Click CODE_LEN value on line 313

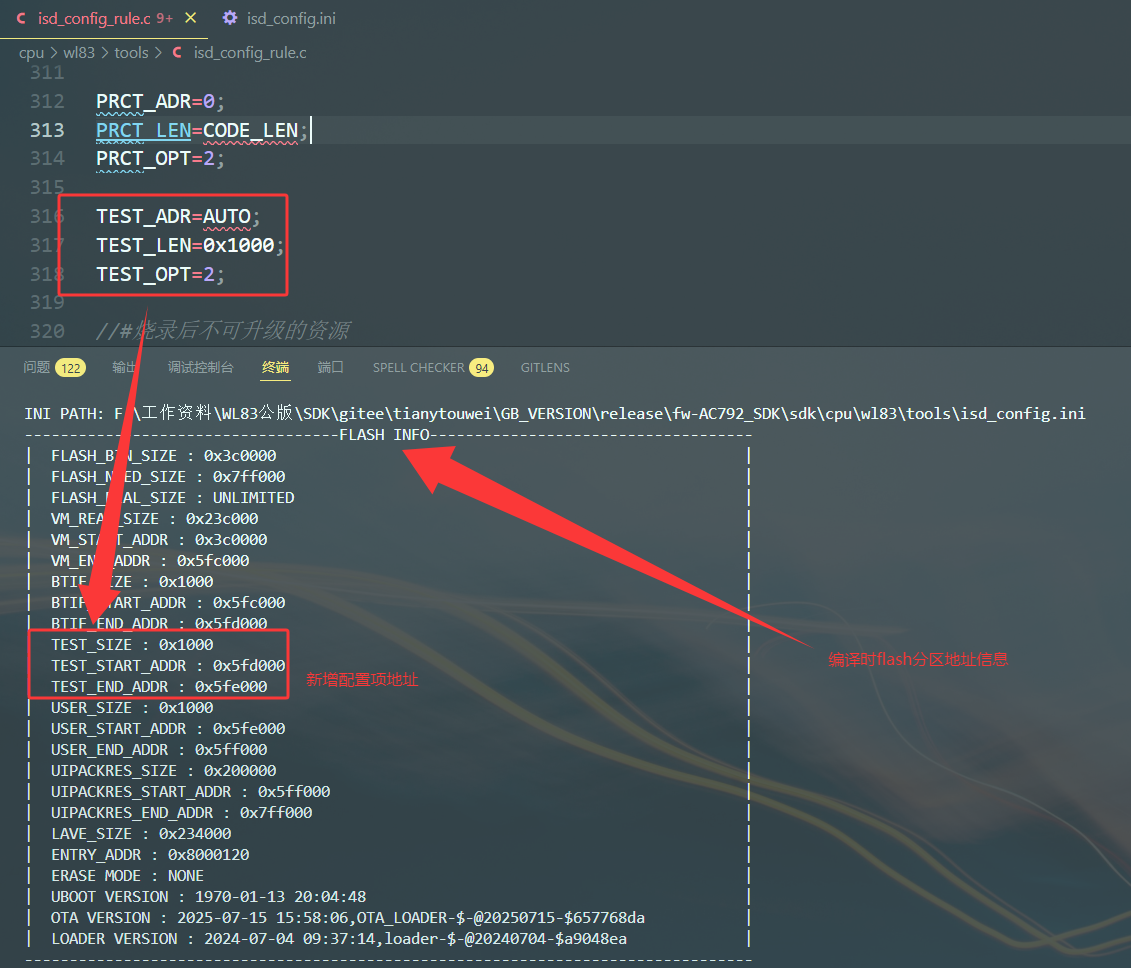click(x=250, y=130)
